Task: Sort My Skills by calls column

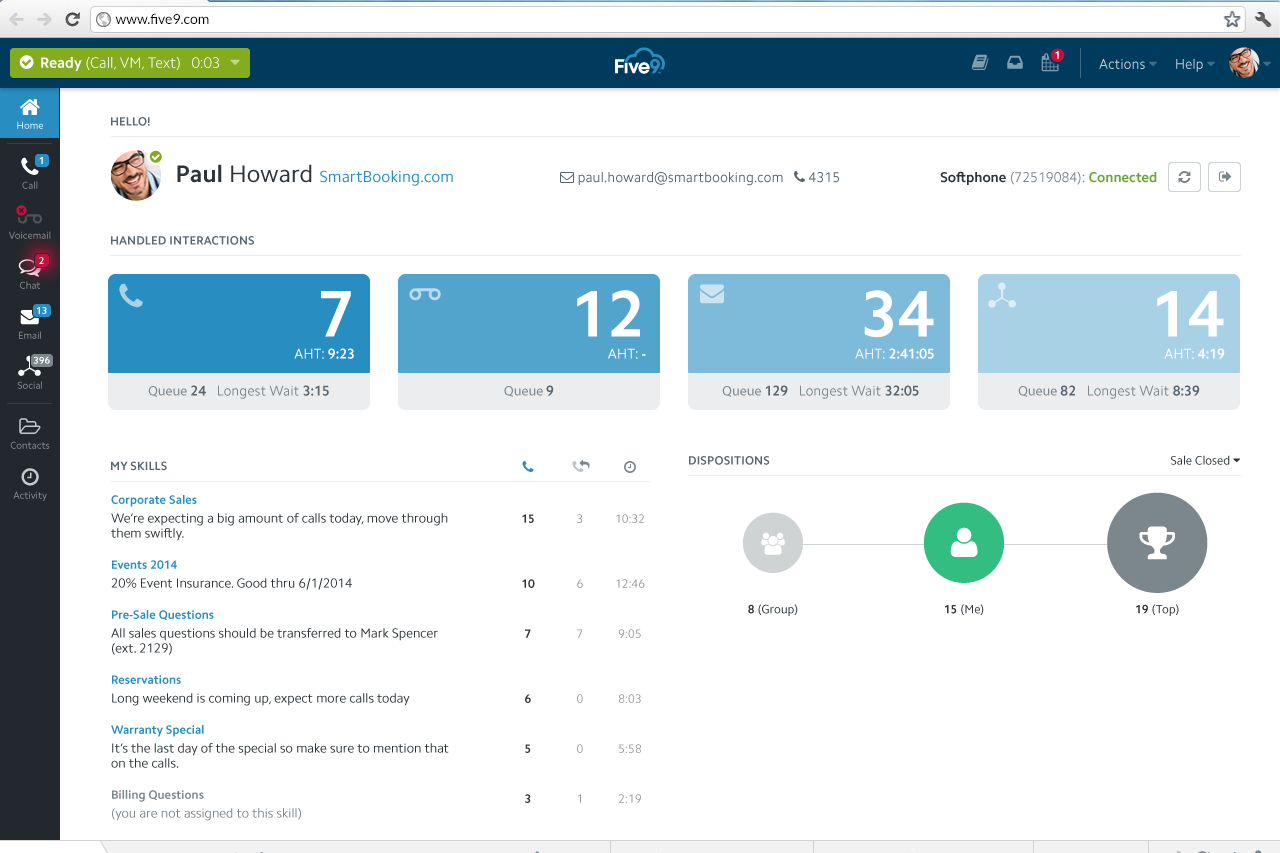Action: coord(528,466)
